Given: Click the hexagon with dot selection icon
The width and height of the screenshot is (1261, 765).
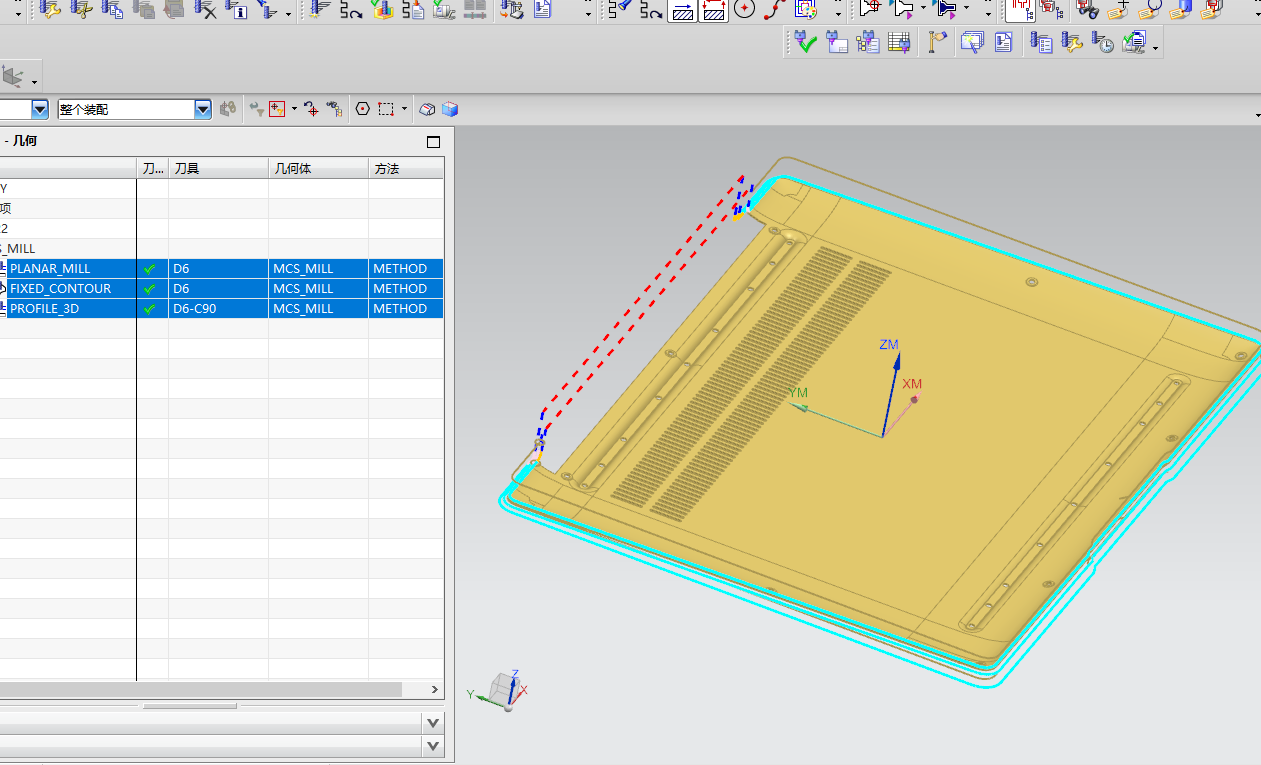Looking at the screenshot, I should click(x=362, y=109).
